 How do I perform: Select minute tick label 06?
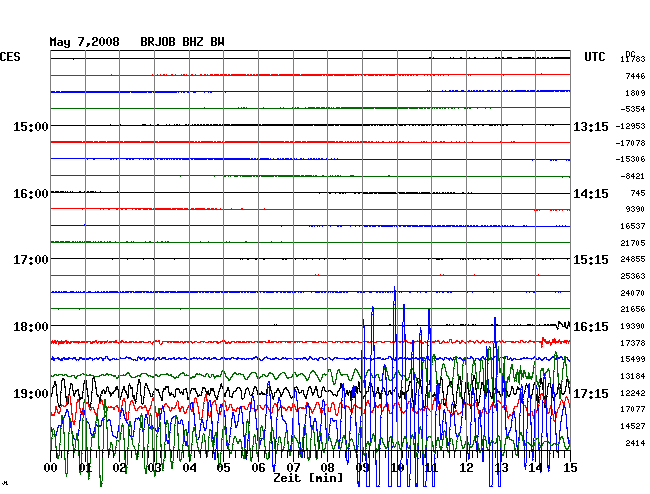(x=258, y=468)
